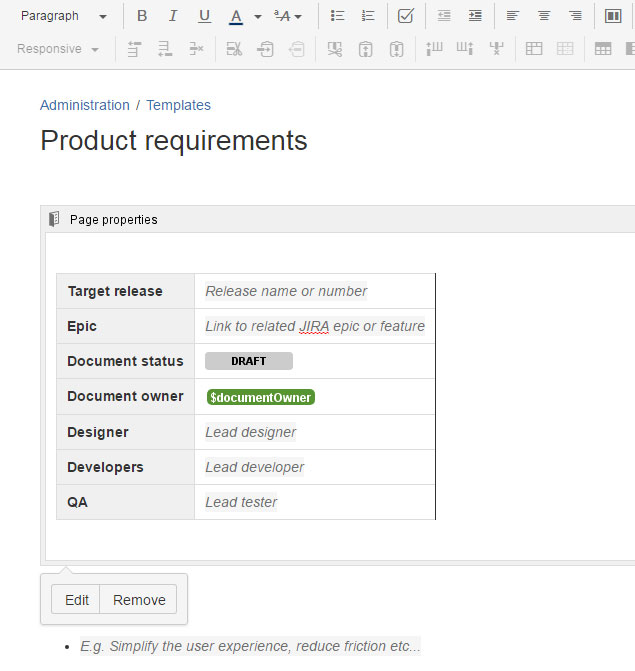Select the $documentOwner variable placeholder
The image size is (635, 671).
[x=261, y=397]
